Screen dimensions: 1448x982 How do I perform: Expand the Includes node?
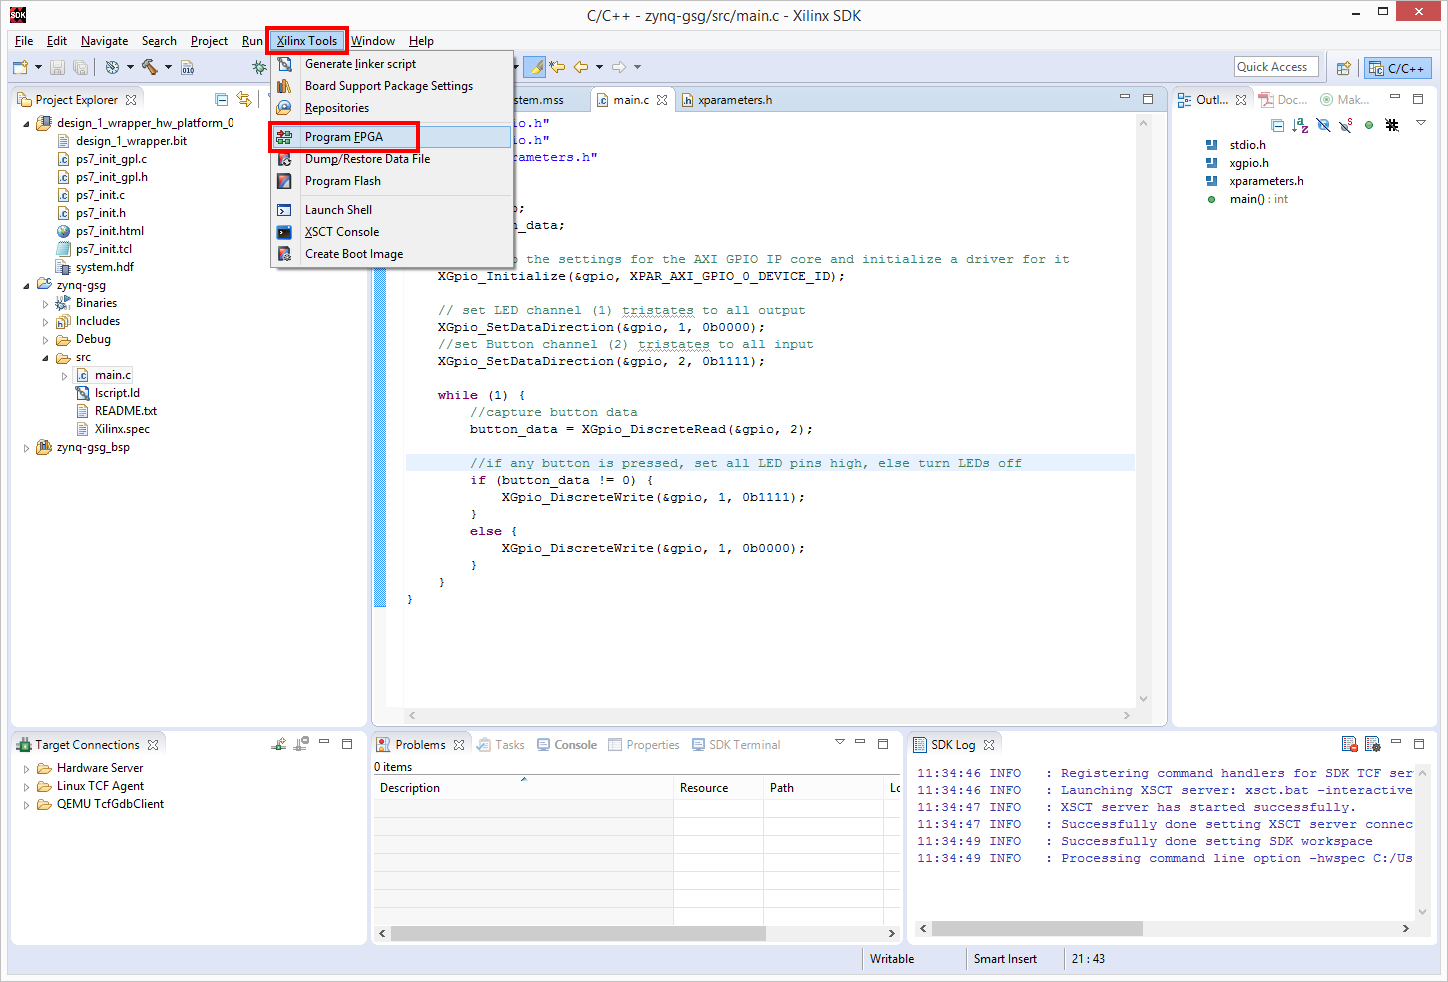click(45, 321)
